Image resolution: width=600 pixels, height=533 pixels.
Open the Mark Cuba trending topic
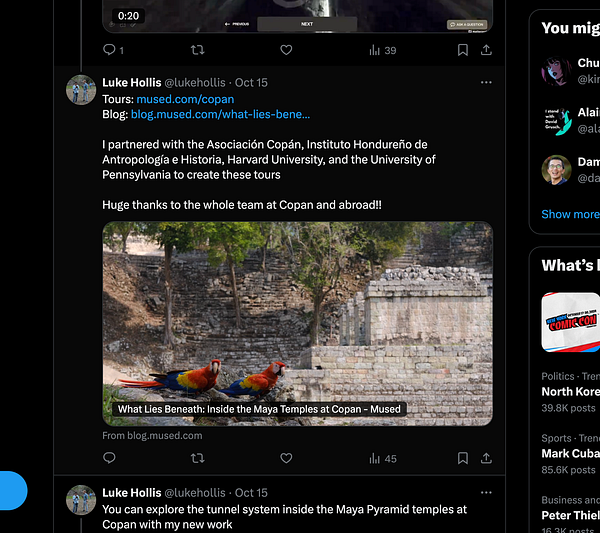click(571, 454)
